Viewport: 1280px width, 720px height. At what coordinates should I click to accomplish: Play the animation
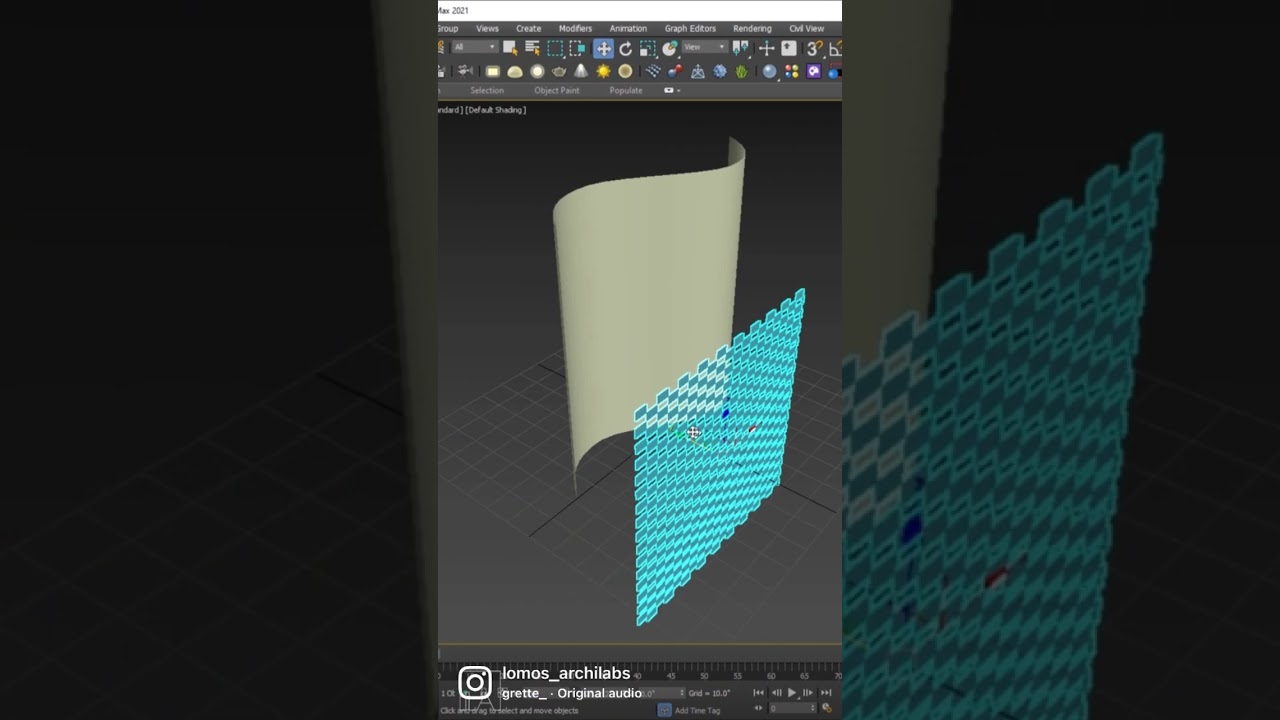coord(792,693)
